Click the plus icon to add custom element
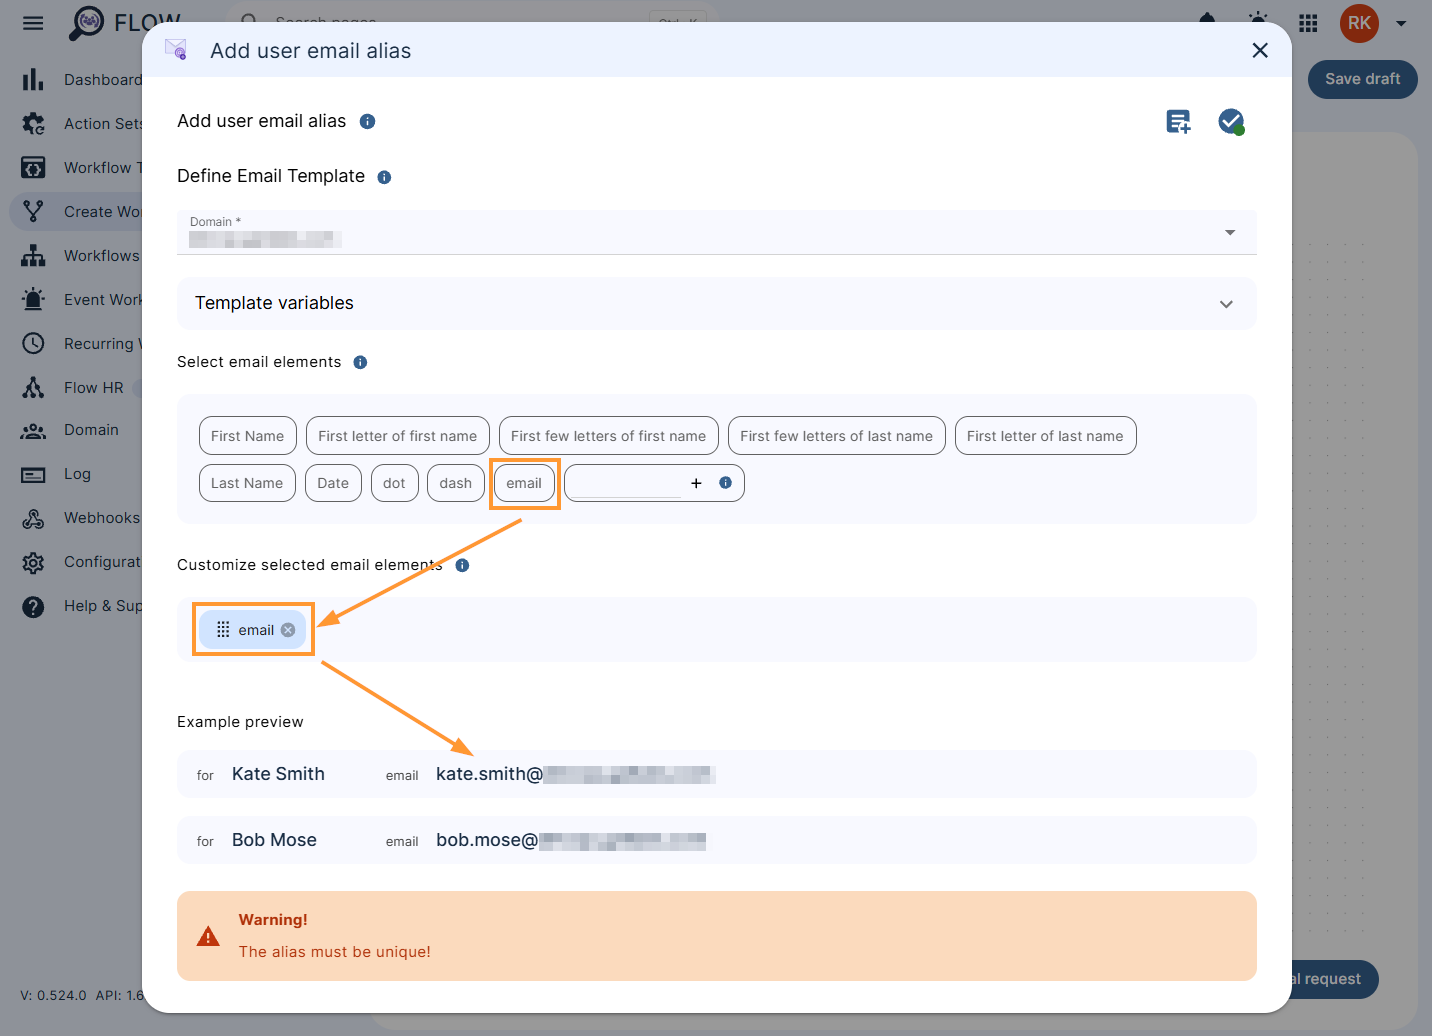This screenshot has height=1036, width=1432. pyautogui.click(x=696, y=483)
